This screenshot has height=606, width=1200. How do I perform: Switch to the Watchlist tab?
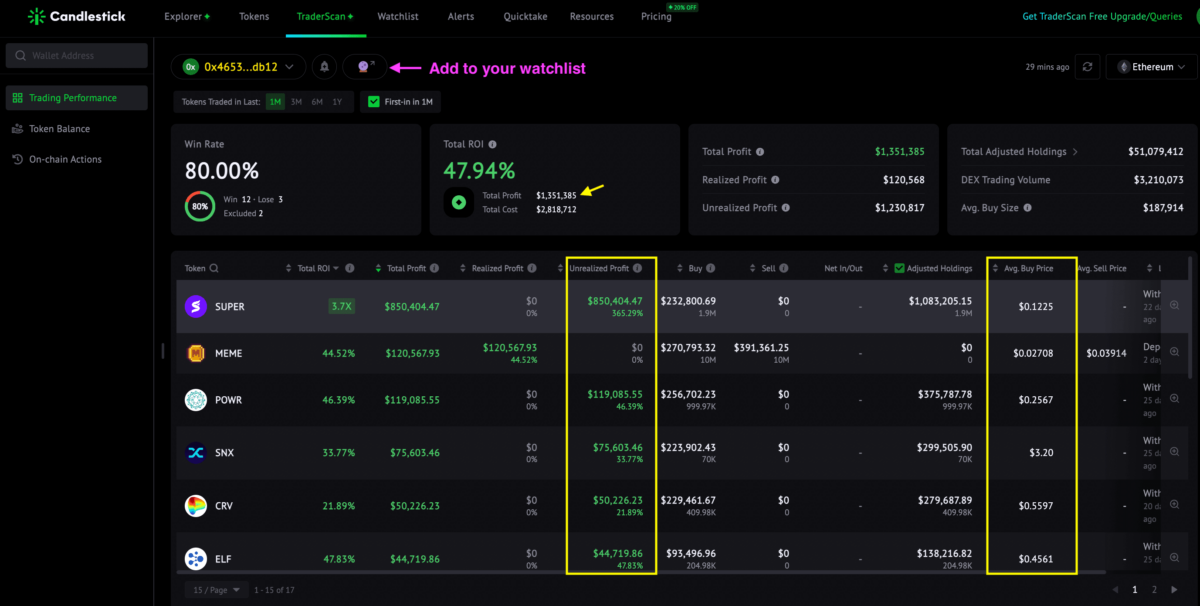point(398,17)
